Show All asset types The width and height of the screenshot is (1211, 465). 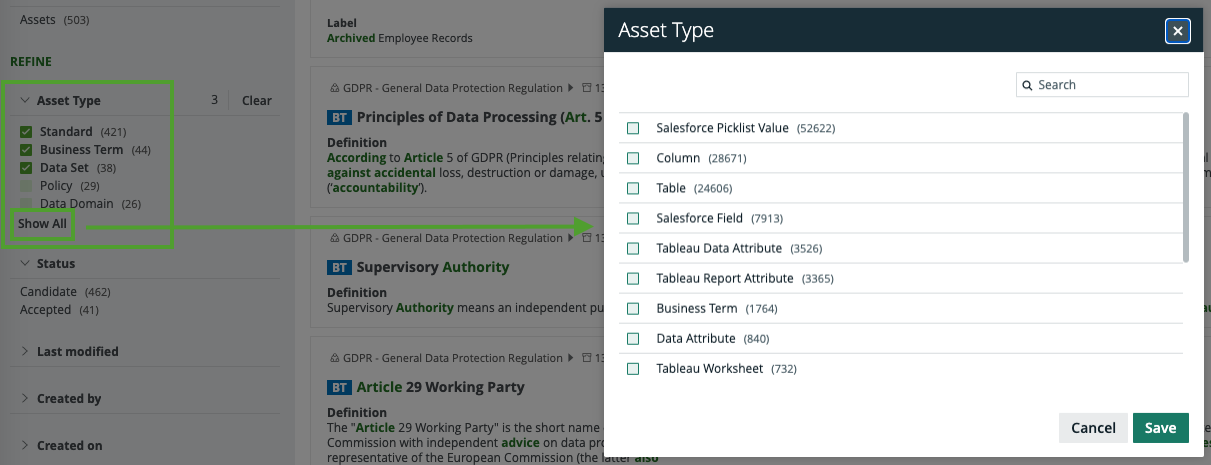point(42,224)
